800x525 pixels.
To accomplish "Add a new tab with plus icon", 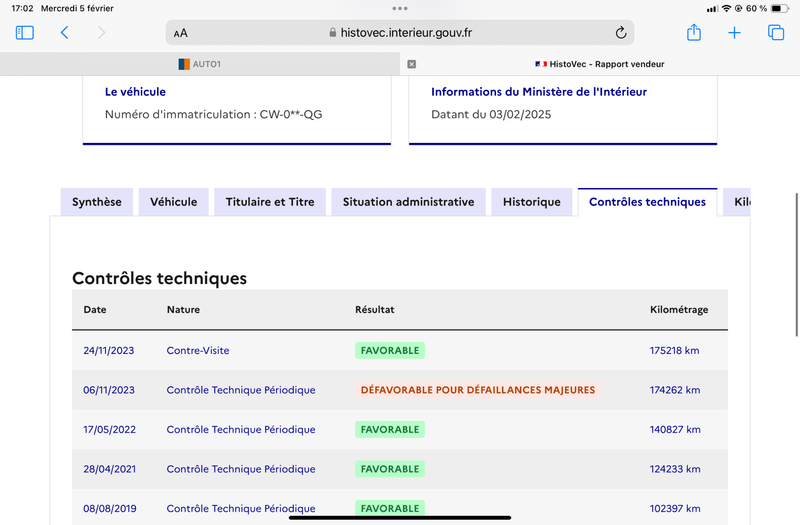I will 734,33.
